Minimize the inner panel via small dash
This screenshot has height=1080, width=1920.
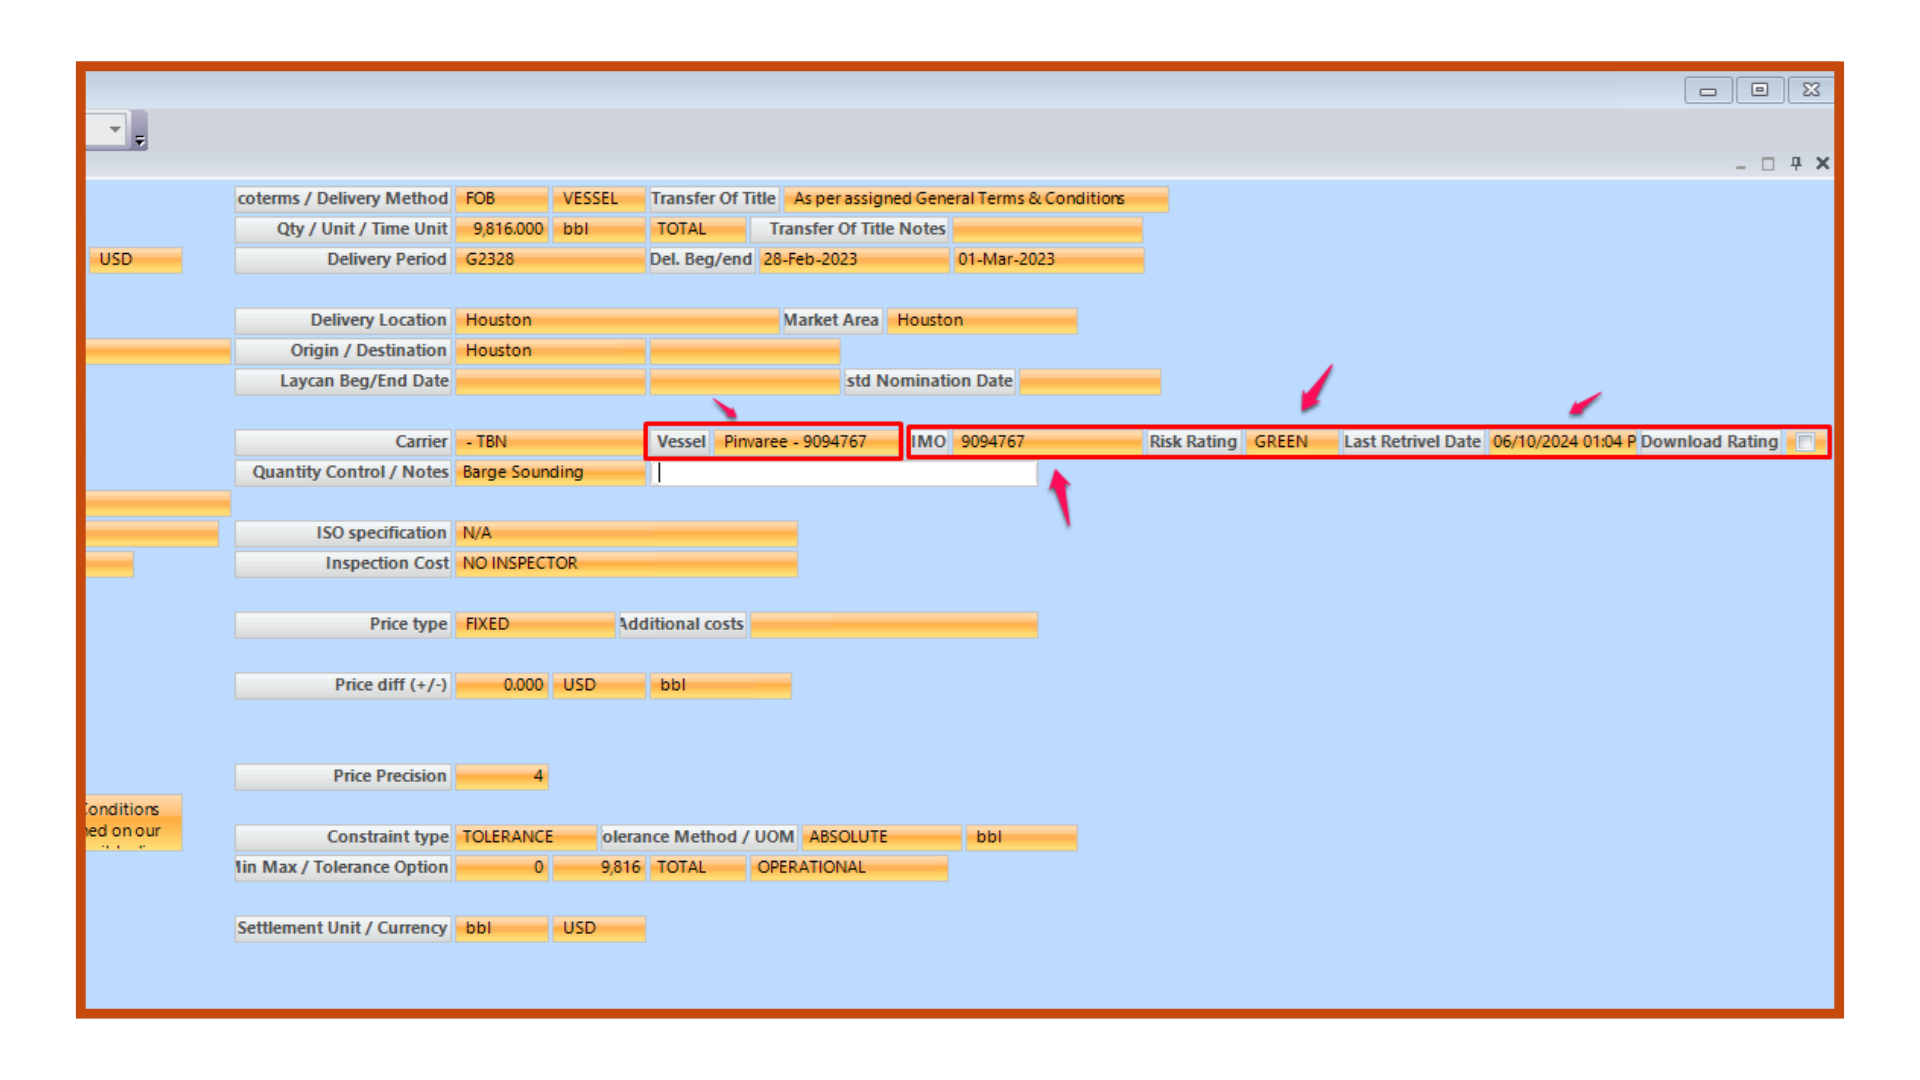[x=1741, y=166]
